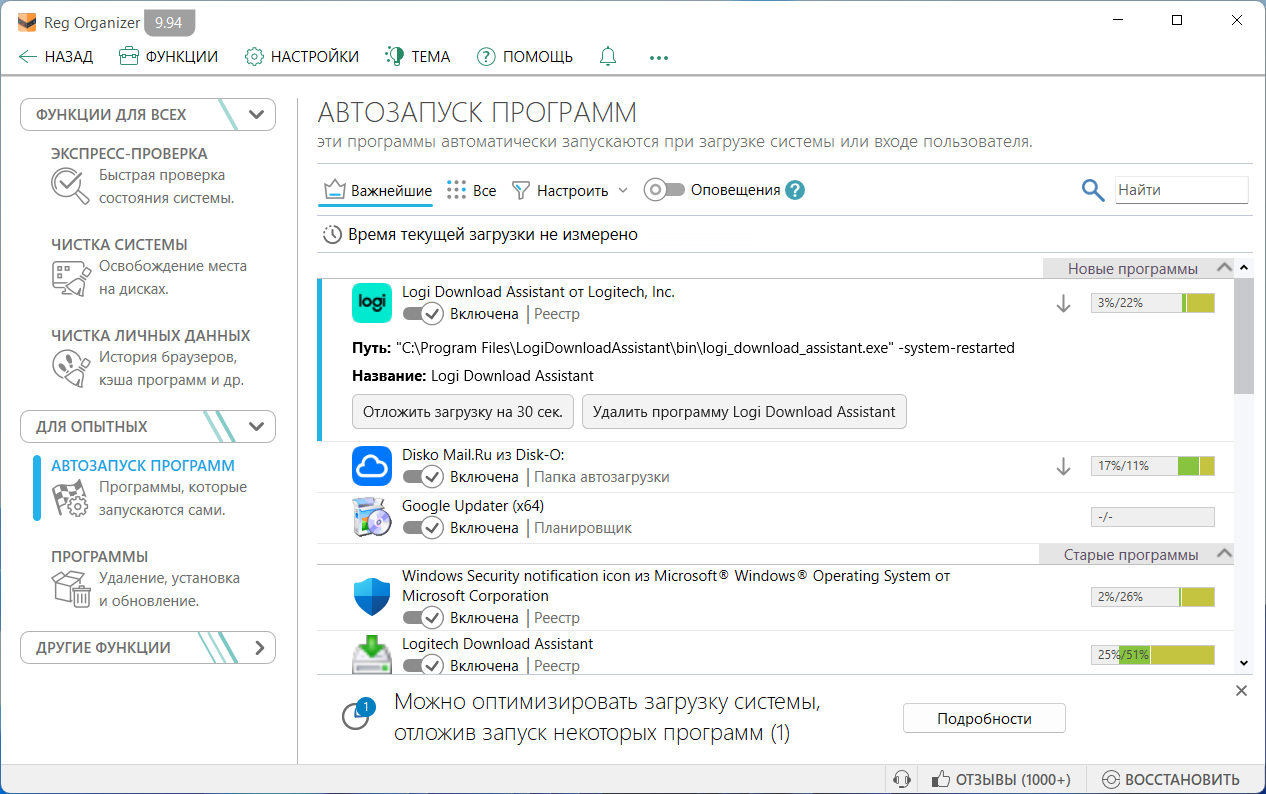Disable Logi Download Assistant autostart toggle
Screen dimensions: 1266x794
(423, 314)
